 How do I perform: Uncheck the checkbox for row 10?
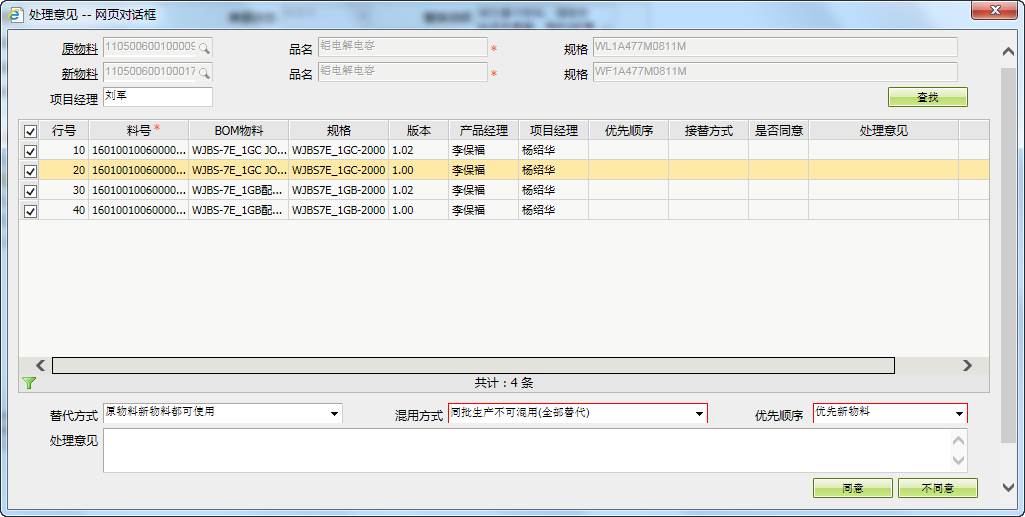pos(30,150)
